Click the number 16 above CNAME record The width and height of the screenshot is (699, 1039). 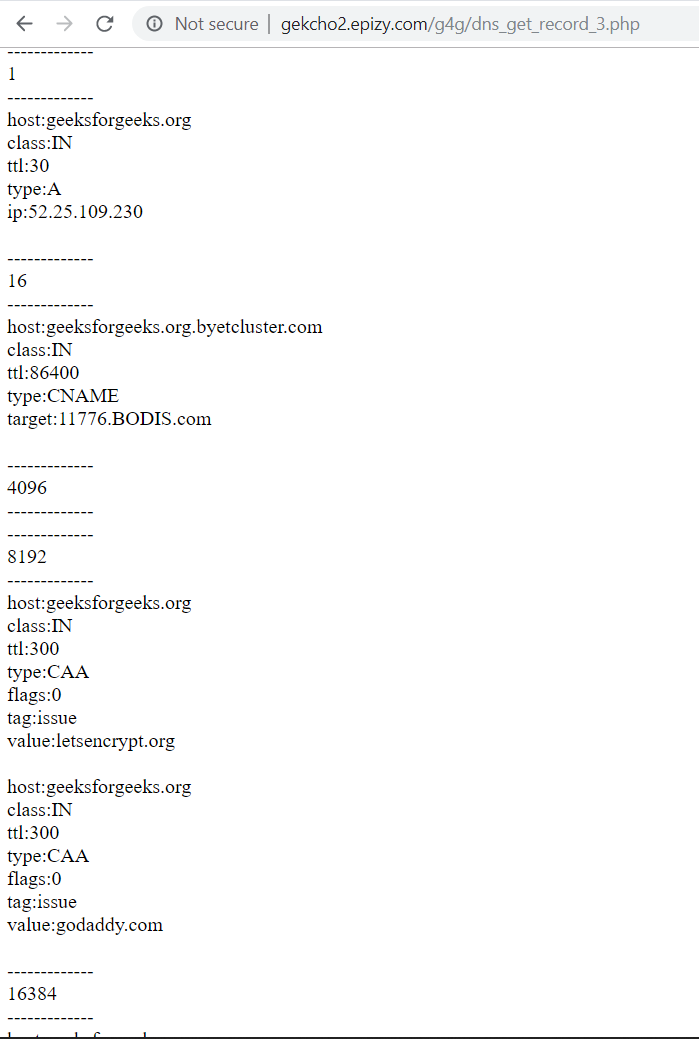click(17, 281)
